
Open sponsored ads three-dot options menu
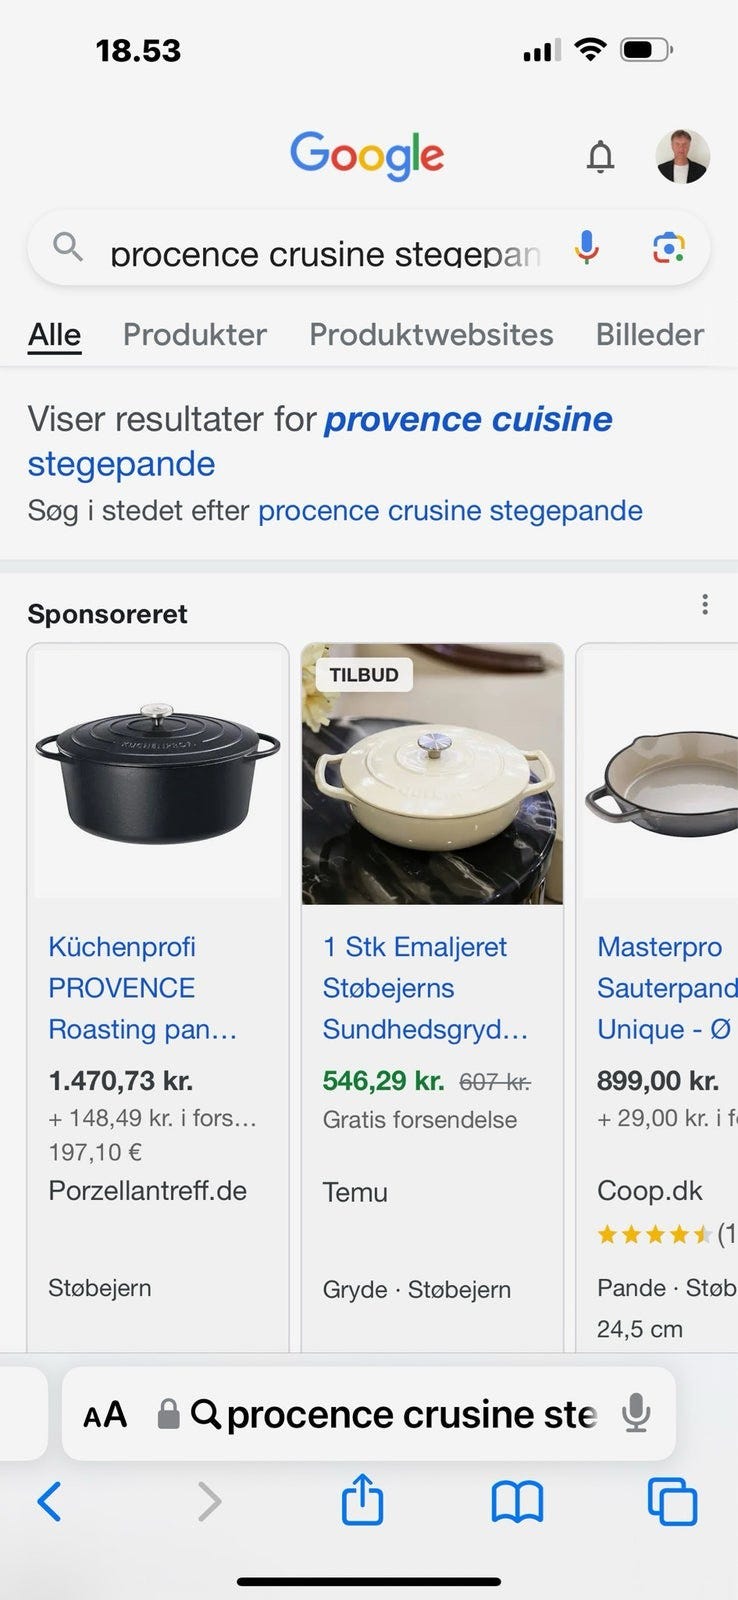(705, 604)
